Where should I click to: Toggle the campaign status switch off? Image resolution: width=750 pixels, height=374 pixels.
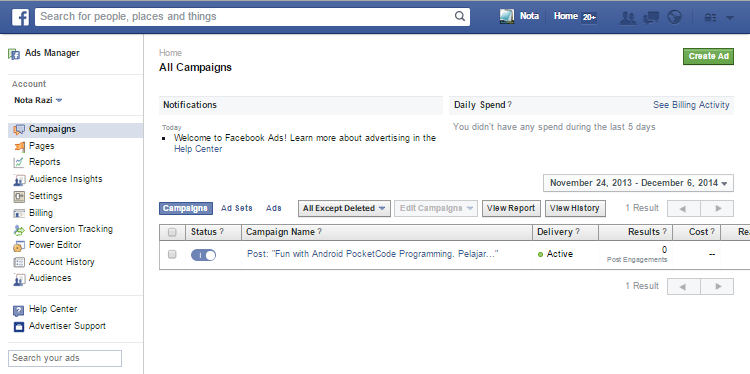click(x=203, y=255)
